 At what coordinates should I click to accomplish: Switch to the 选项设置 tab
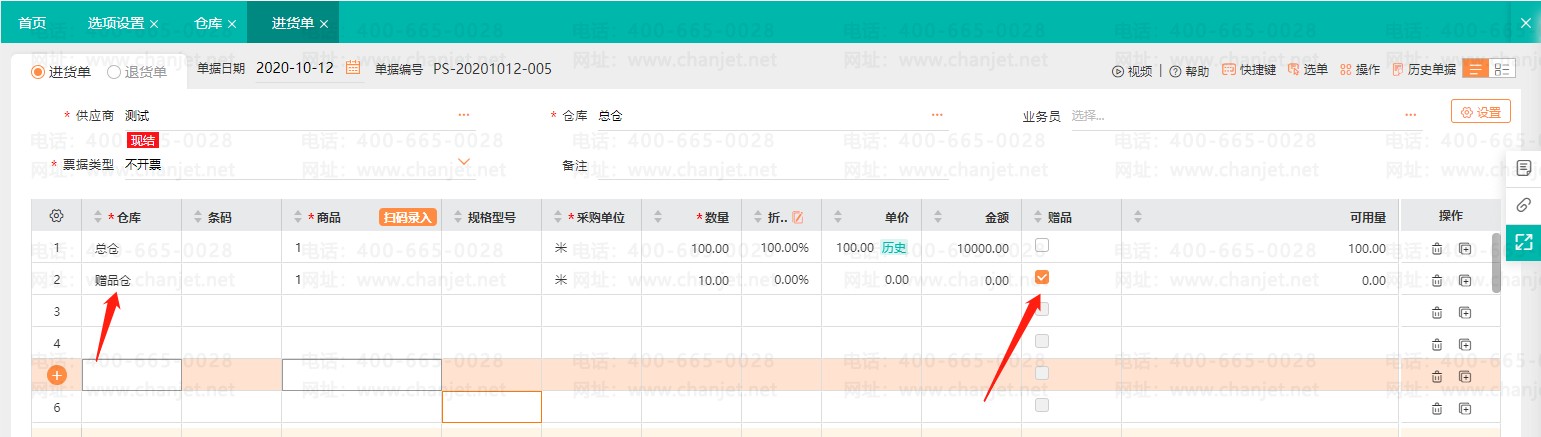[116, 22]
